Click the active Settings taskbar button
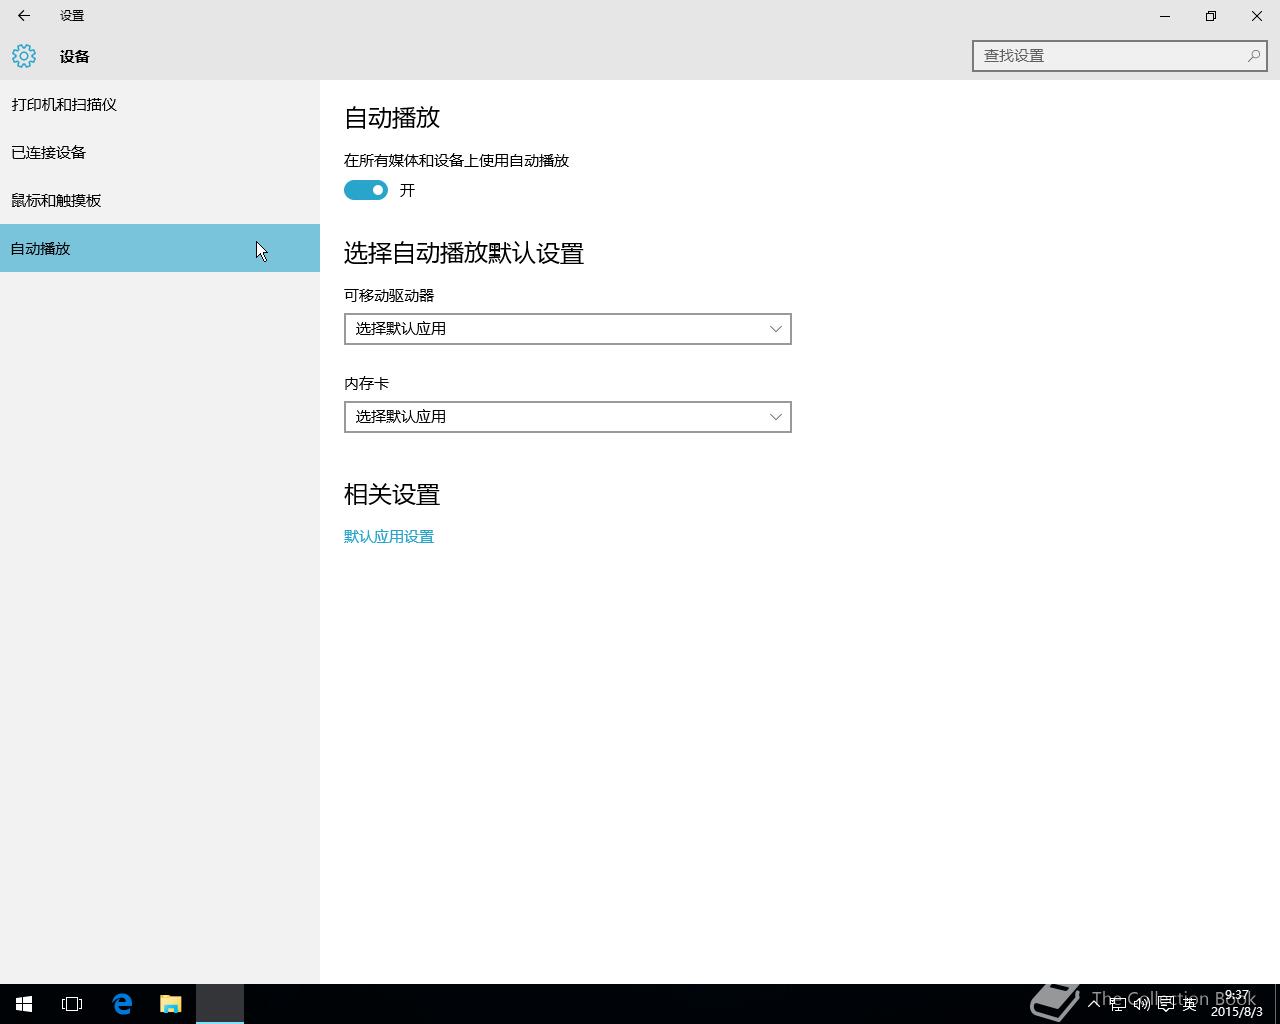Image resolution: width=1280 pixels, height=1024 pixels. [220, 1004]
